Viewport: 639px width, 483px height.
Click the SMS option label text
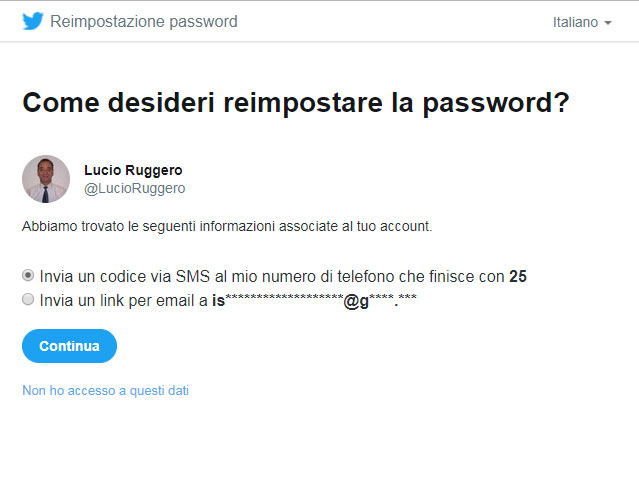pyautogui.click(x=283, y=276)
